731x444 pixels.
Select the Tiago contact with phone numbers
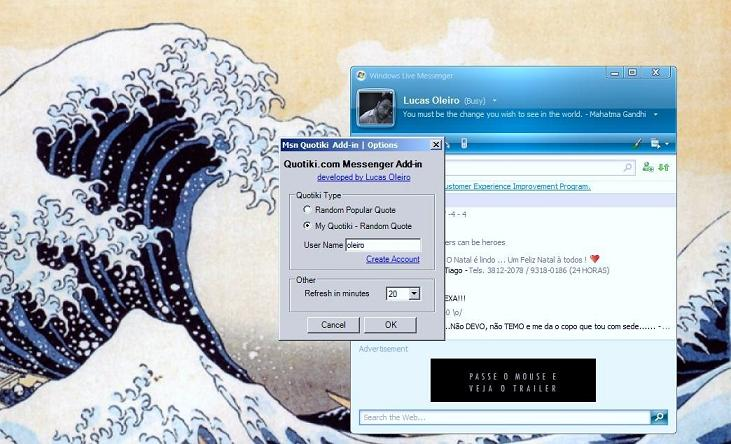coord(527,271)
